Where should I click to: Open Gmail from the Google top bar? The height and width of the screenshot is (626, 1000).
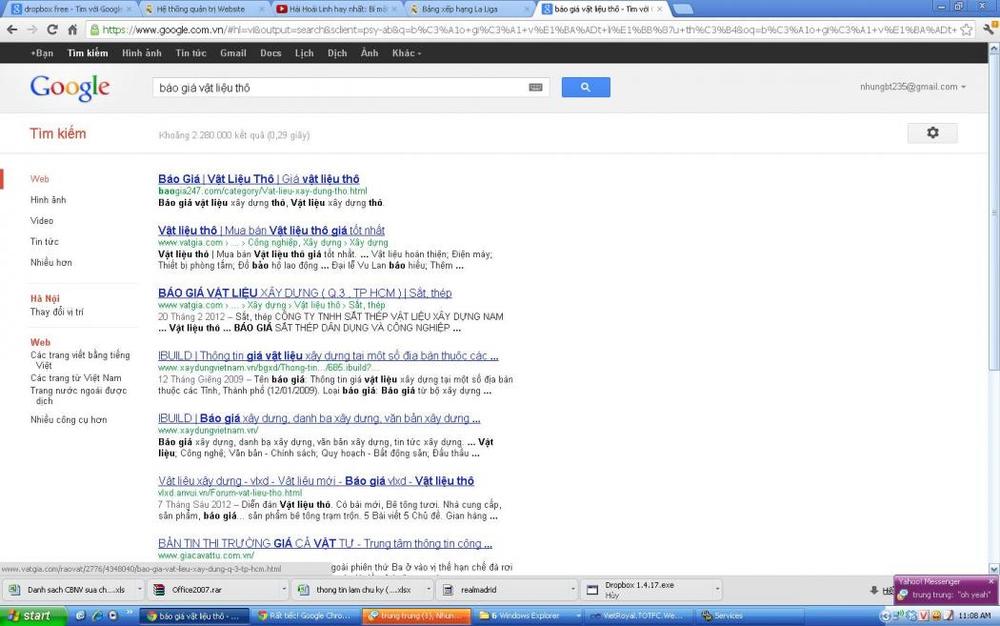coord(233,53)
